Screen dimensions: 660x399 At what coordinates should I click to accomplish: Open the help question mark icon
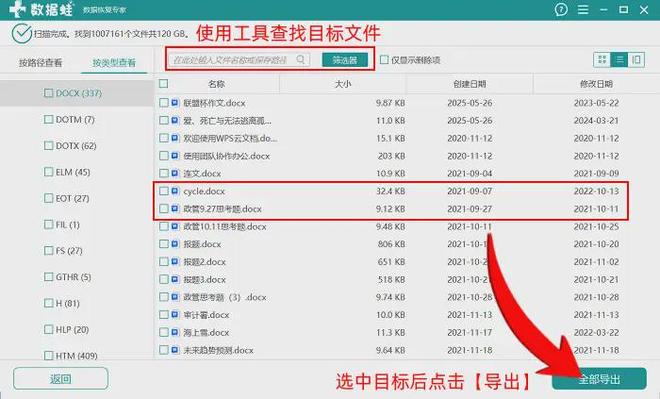click(x=561, y=9)
